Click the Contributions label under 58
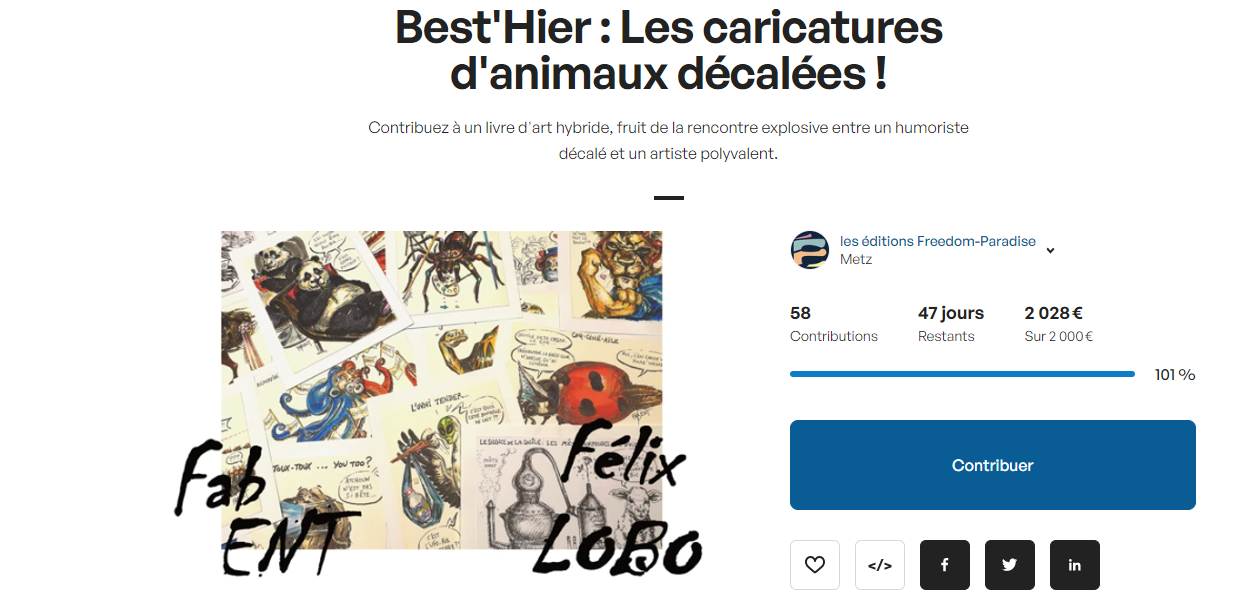The width and height of the screenshot is (1243, 606). 834,336
